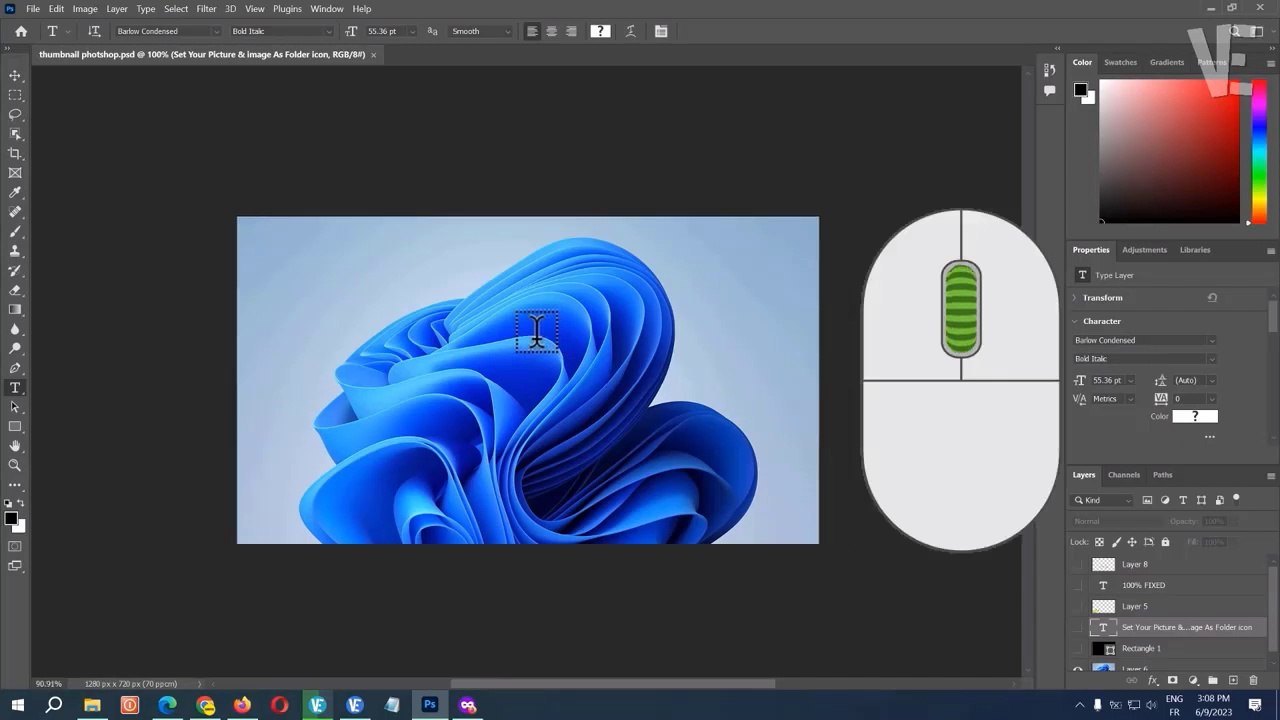Select the Eraser tool

[15, 290]
